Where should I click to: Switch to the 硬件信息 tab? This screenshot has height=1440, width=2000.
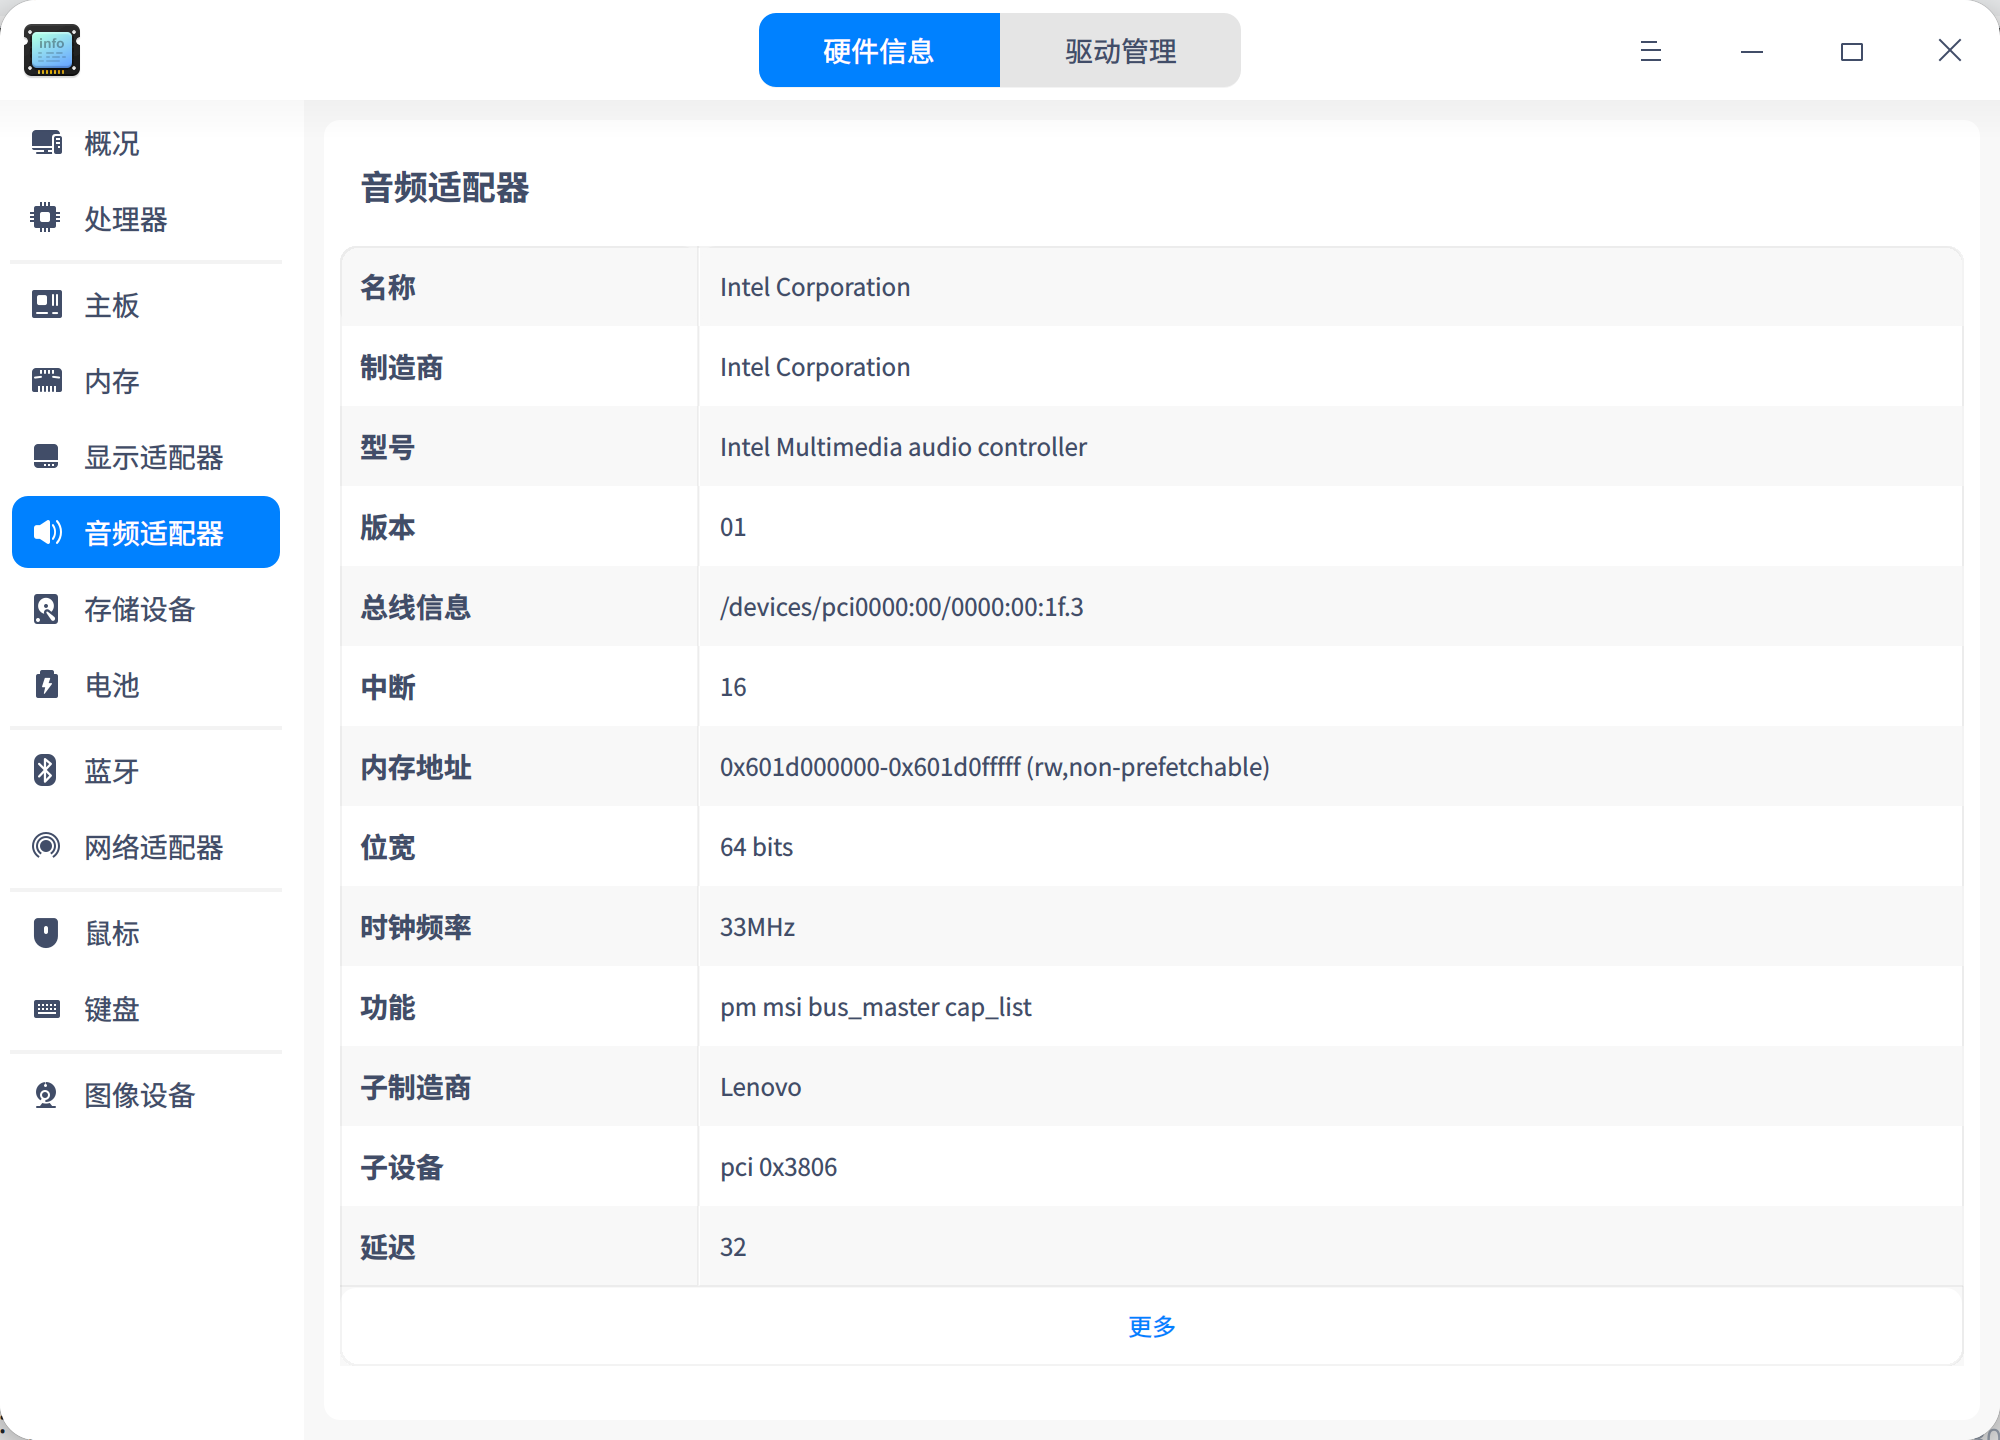pos(879,50)
